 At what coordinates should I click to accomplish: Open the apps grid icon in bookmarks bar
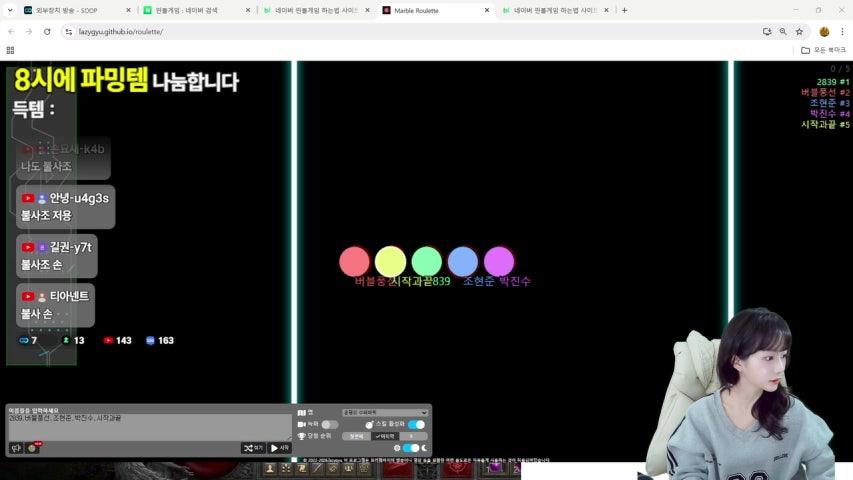pyautogui.click(x=10, y=49)
